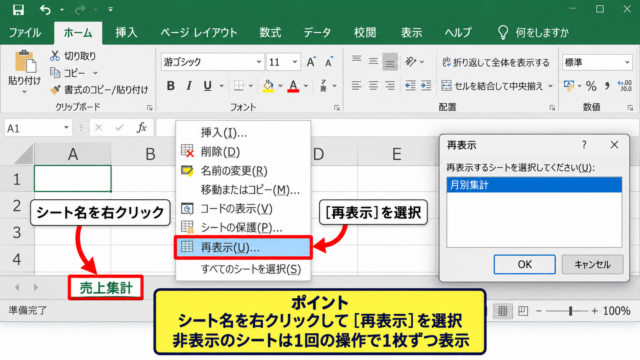Toggle Bold formatting
Screen dimensions: 640x360
point(171,86)
